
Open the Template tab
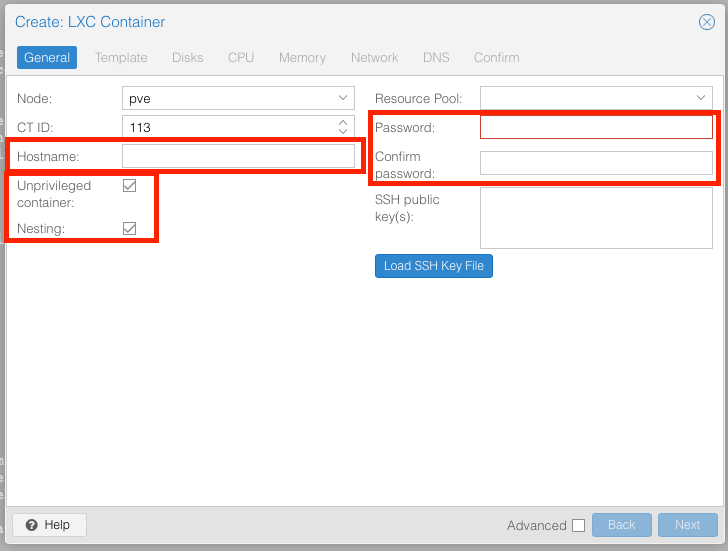coord(121,58)
